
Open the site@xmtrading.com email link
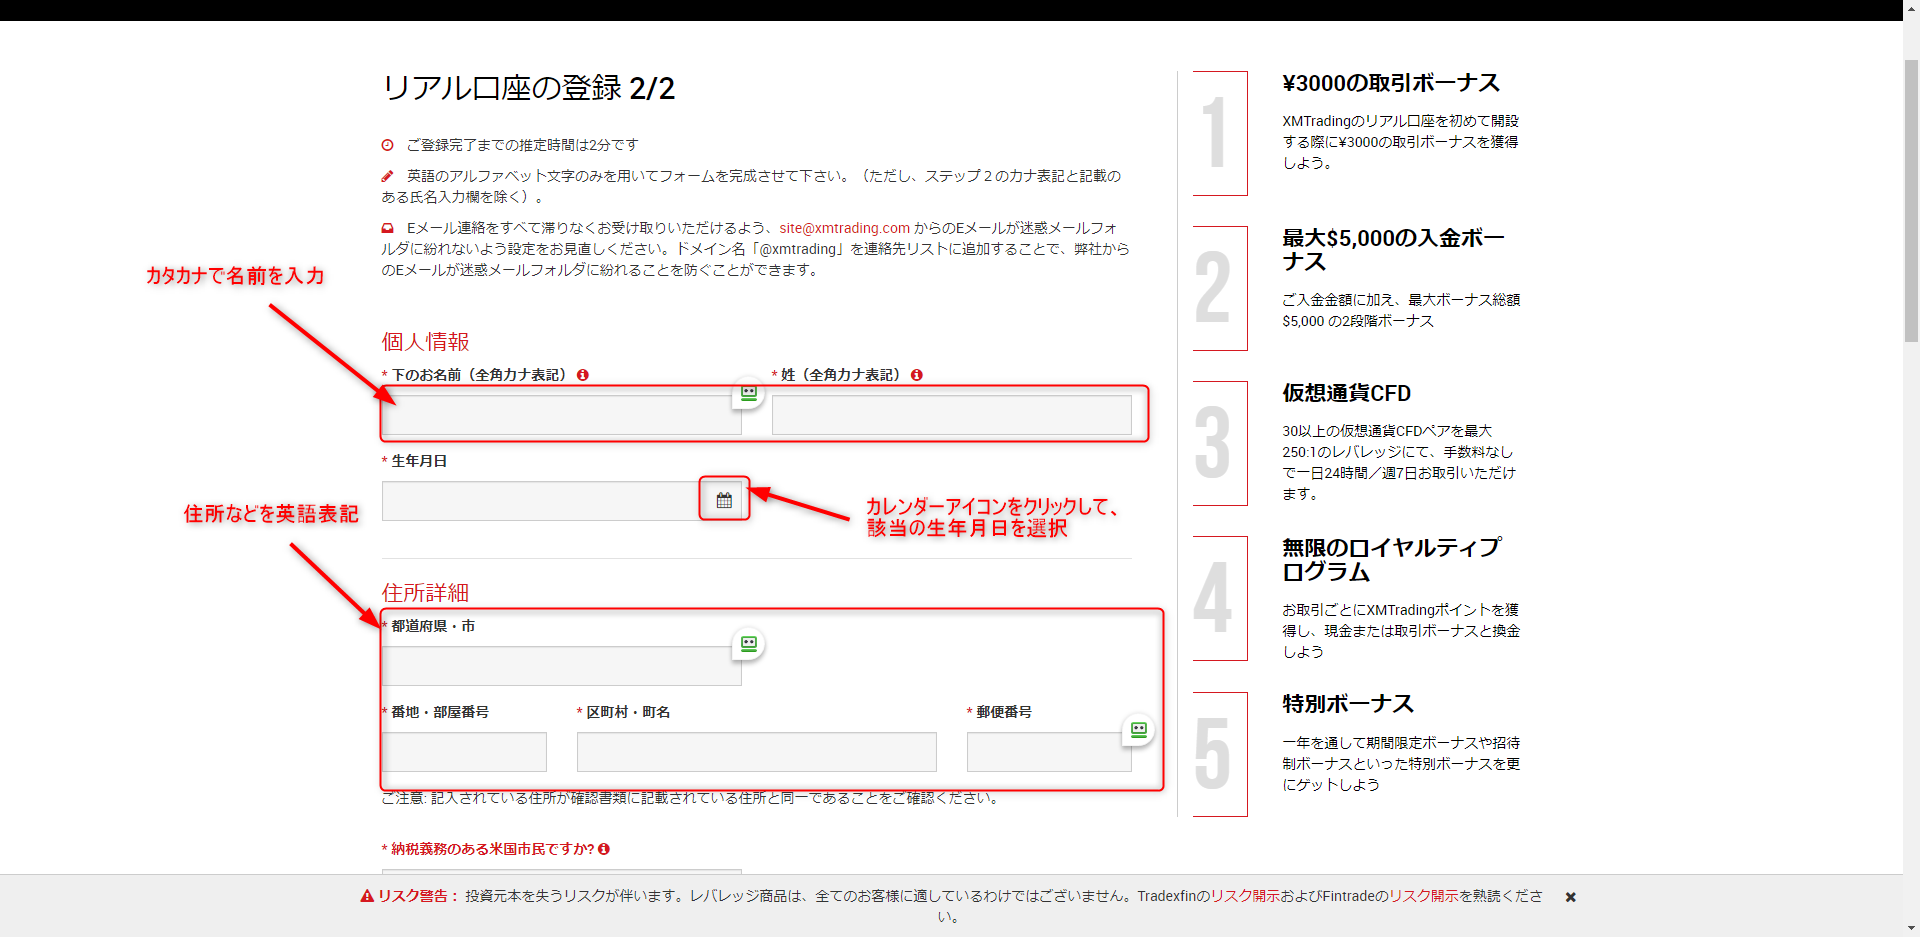(844, 228)
